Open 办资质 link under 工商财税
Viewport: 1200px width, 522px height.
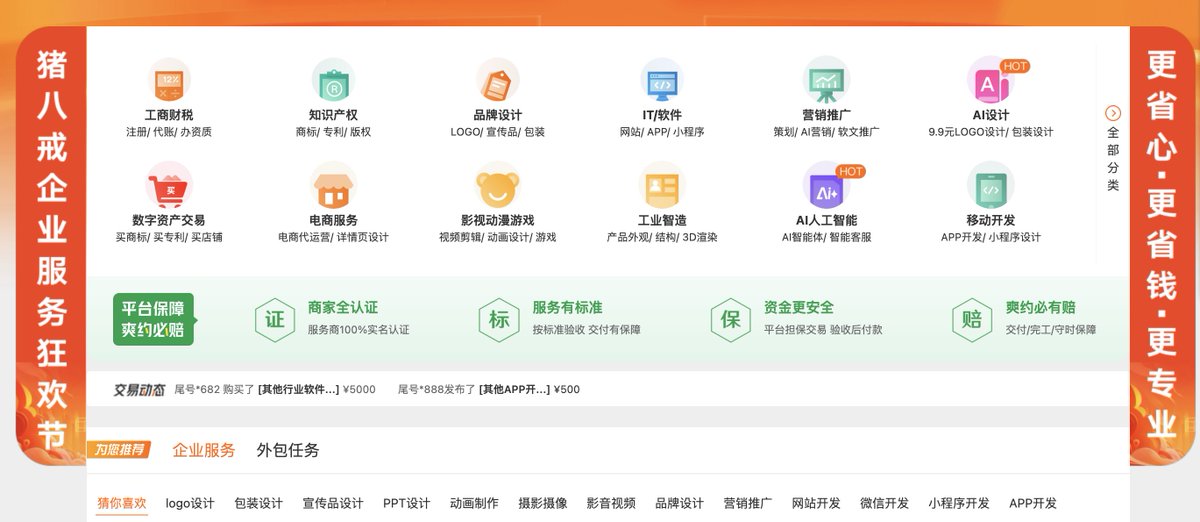[x=196, y=132]
